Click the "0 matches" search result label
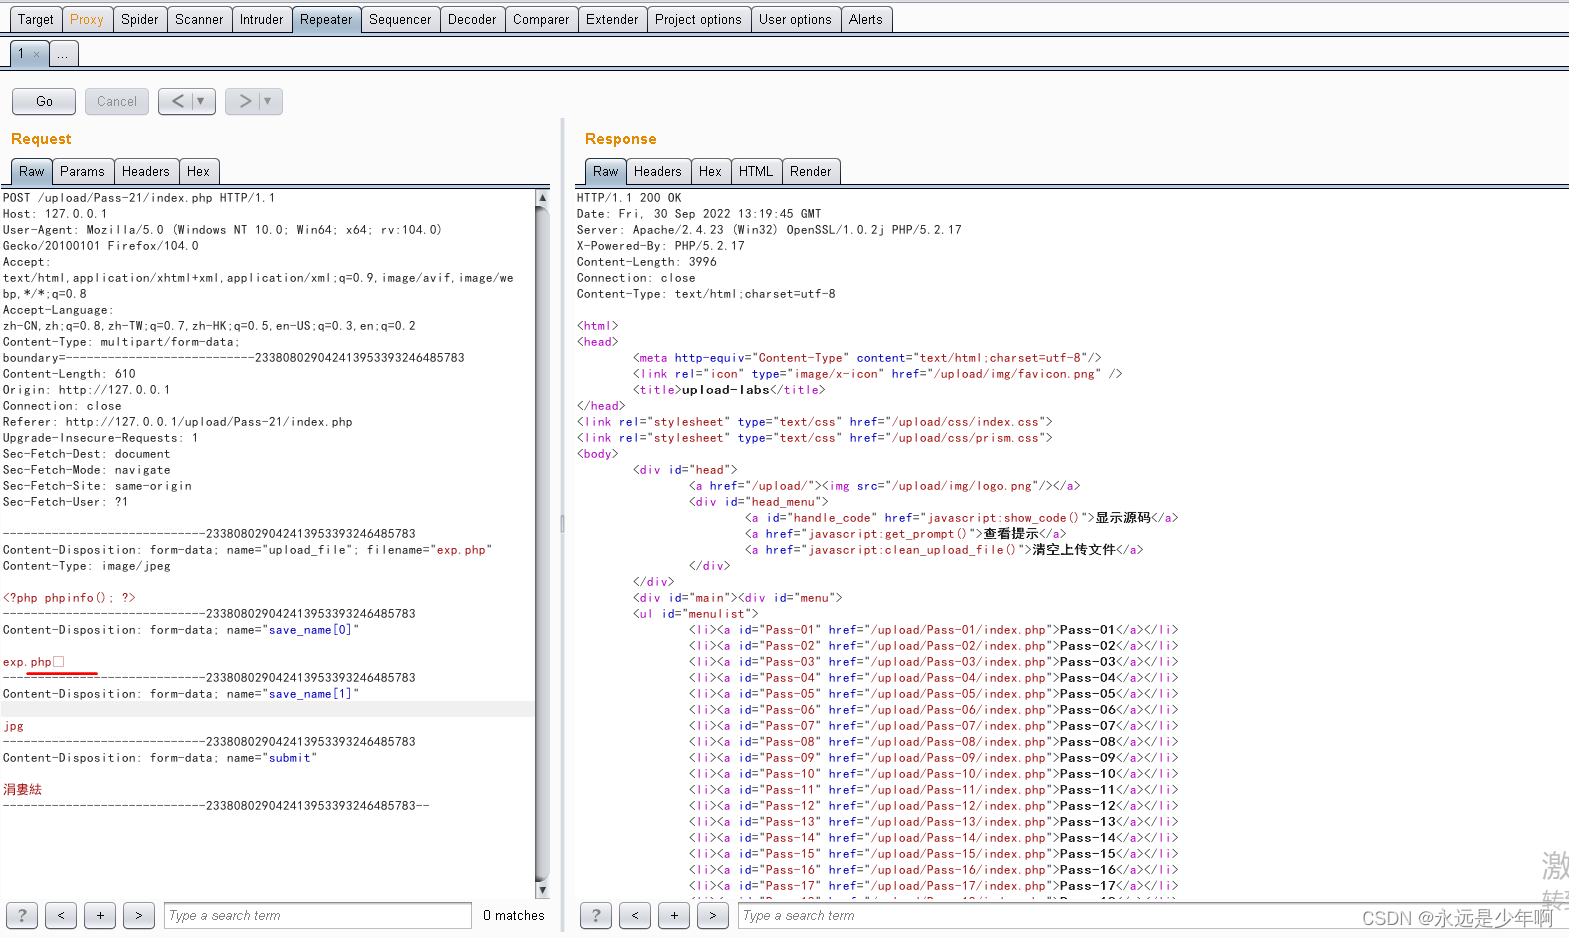 [513, 915]
